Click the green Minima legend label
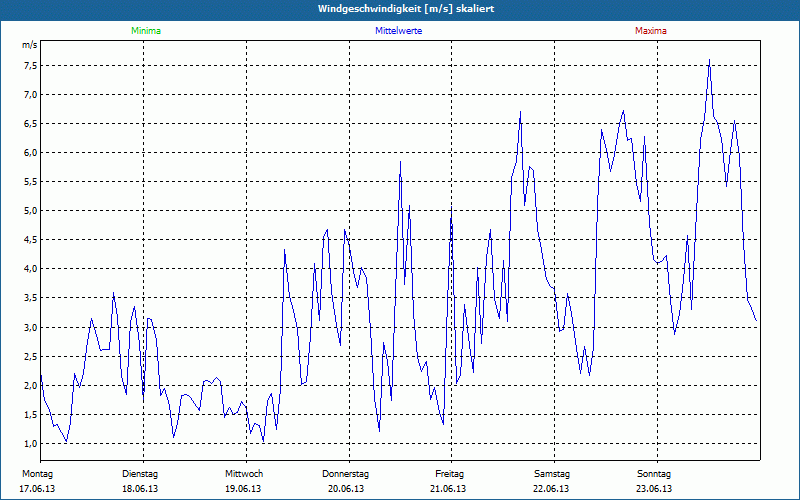800x500 pixels. 146,31
